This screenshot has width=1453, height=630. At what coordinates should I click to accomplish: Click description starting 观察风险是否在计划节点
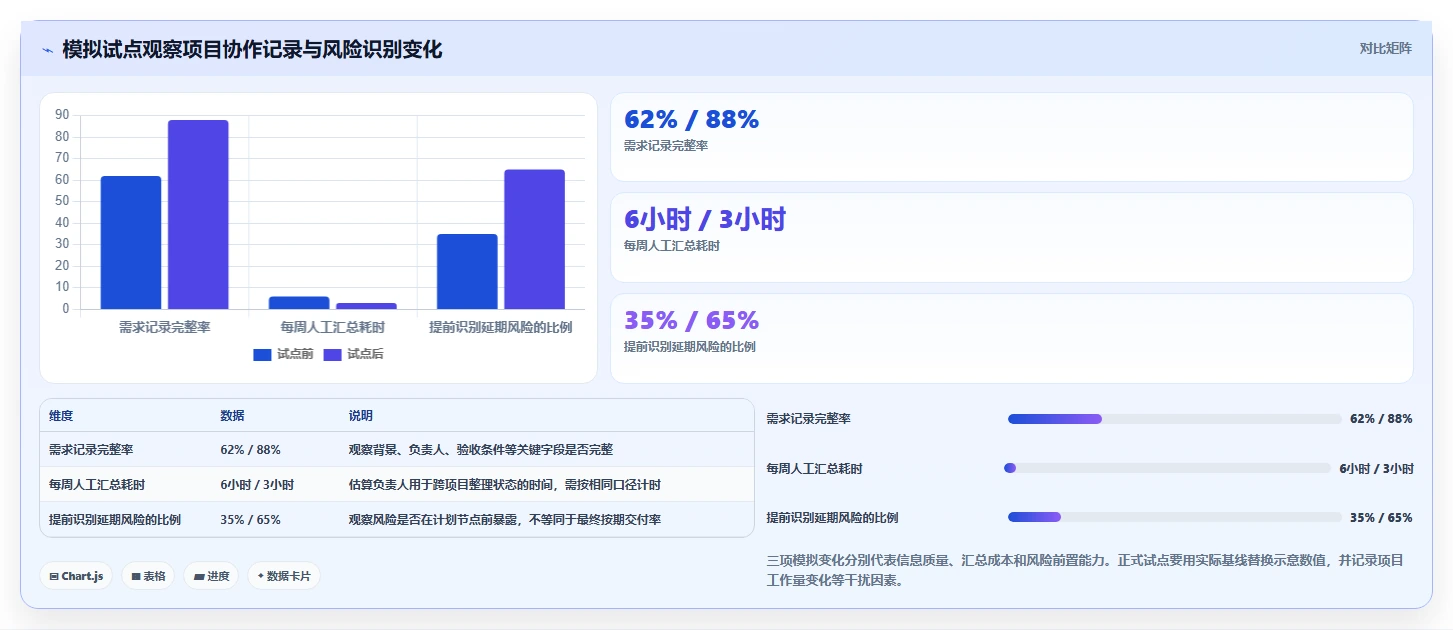point(504,520)
